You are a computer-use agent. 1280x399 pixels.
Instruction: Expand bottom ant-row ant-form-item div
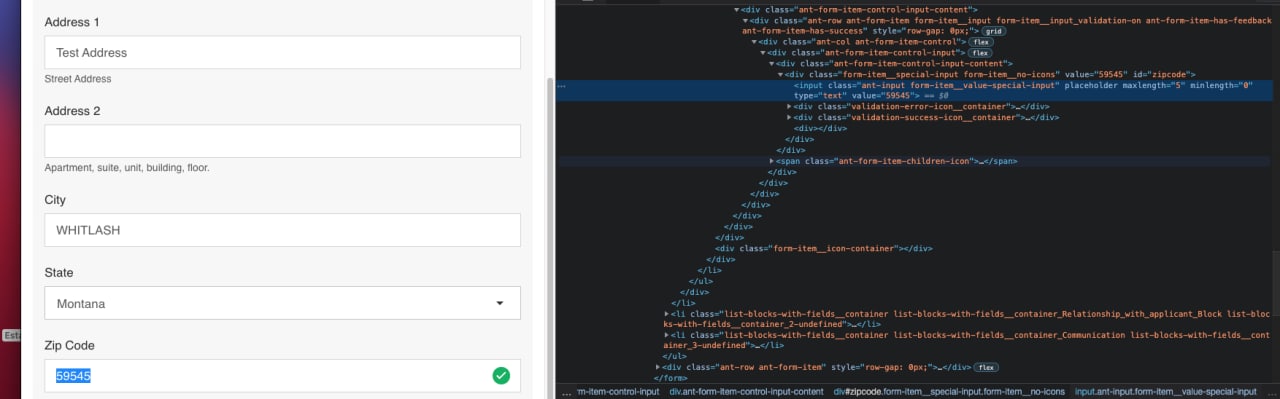[658, 367]
